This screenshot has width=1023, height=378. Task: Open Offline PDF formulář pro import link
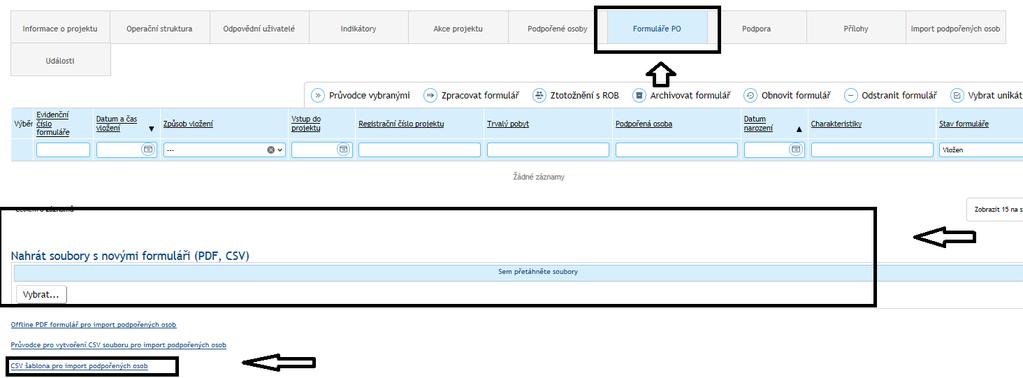[x=93, y=324]
